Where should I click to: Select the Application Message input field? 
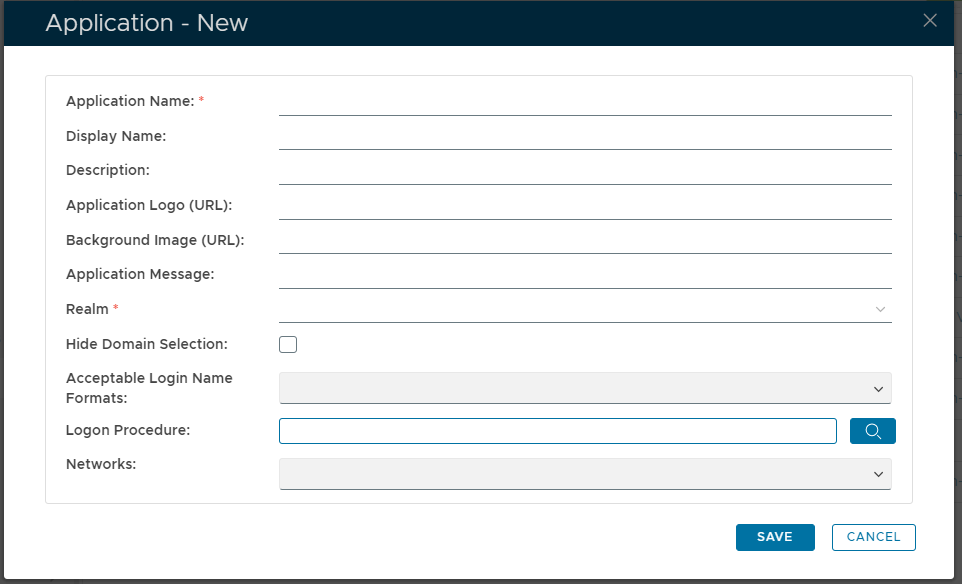point(585,274)
